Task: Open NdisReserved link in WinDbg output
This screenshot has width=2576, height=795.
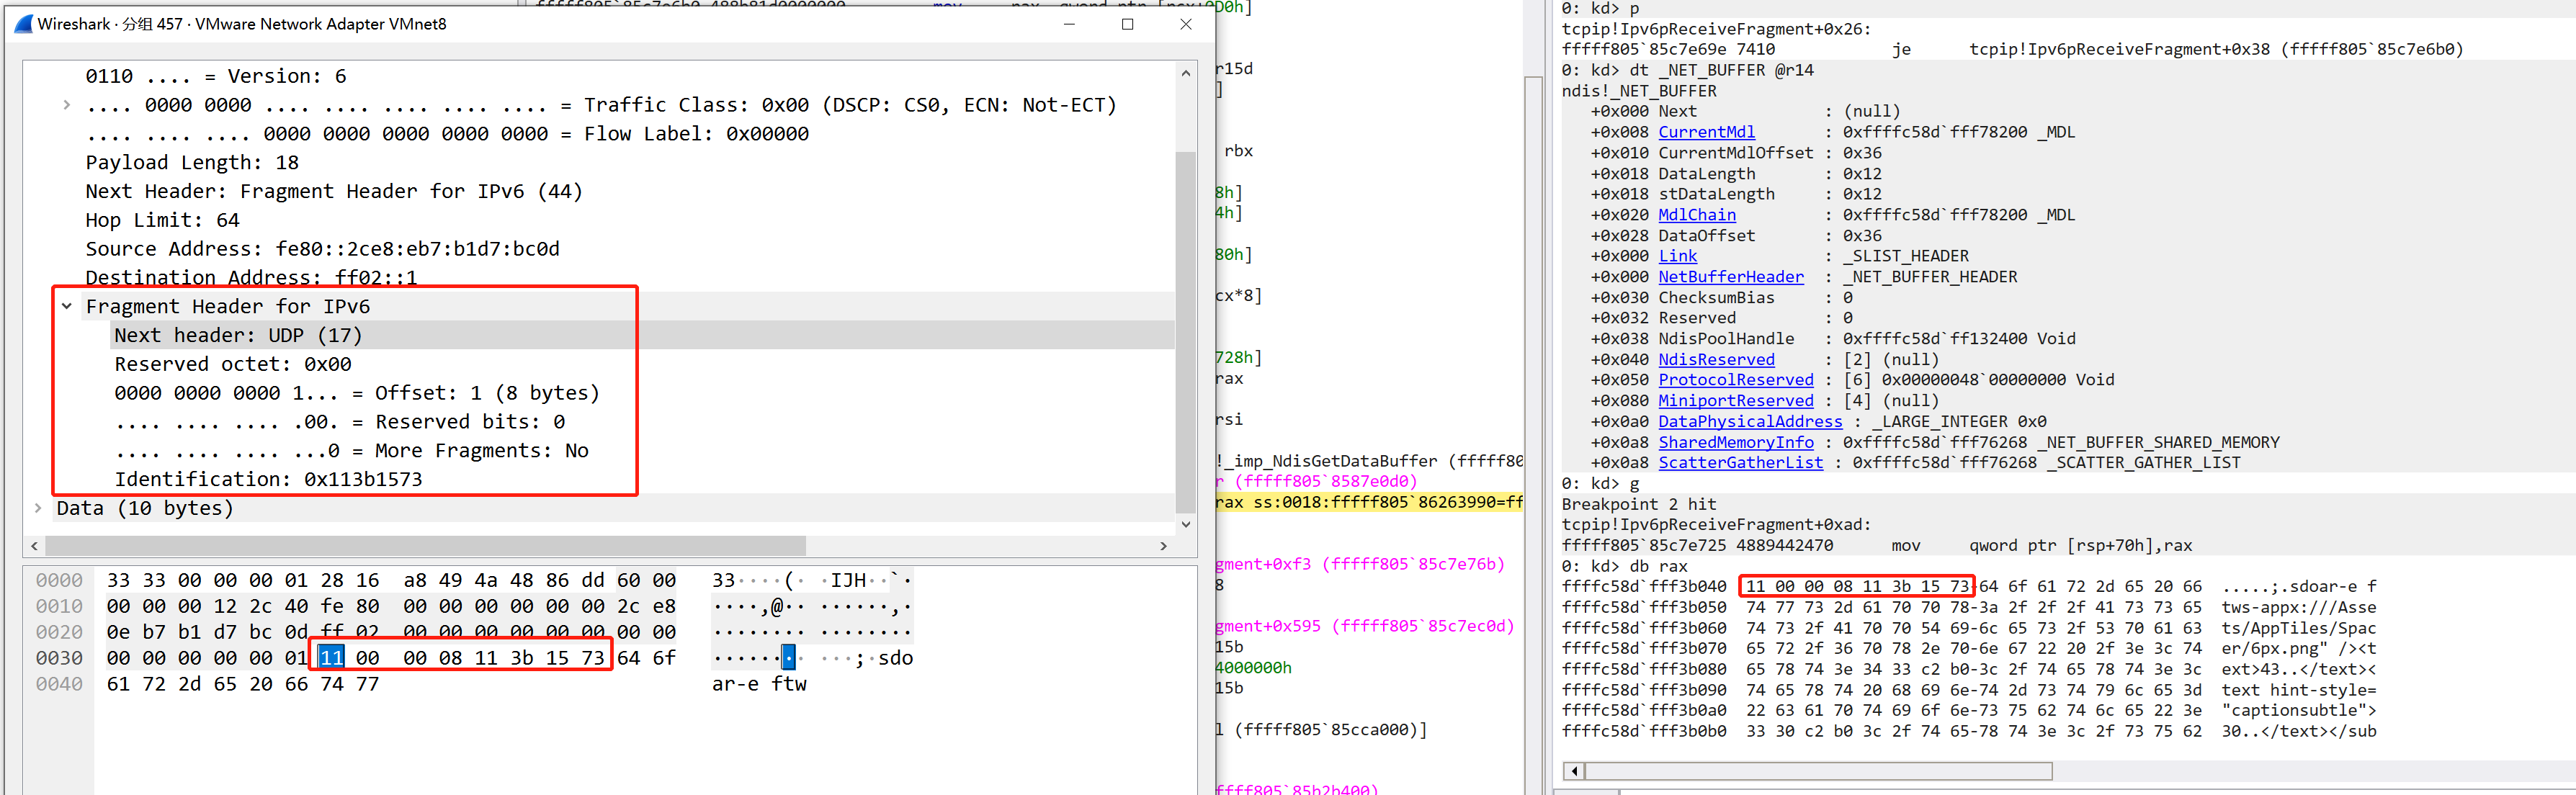Action: 1716,359
